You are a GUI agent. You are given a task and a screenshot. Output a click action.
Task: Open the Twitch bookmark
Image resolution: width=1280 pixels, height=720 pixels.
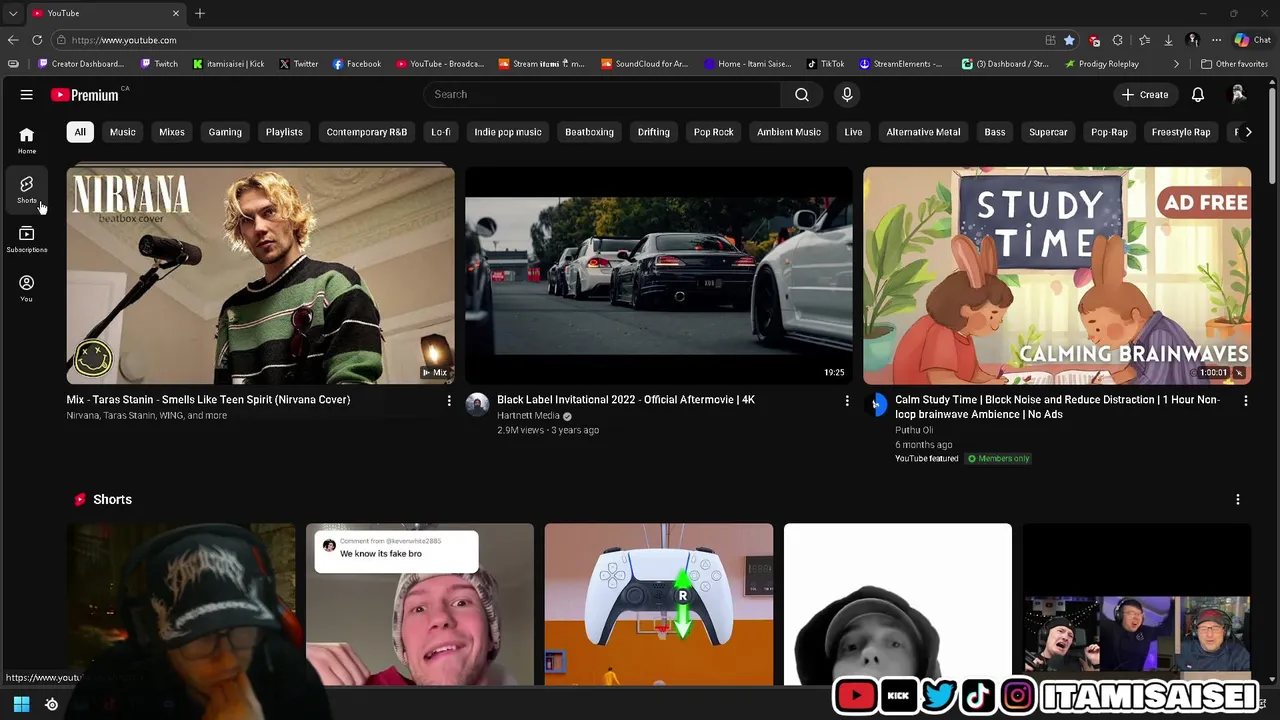tap(160, 64)
